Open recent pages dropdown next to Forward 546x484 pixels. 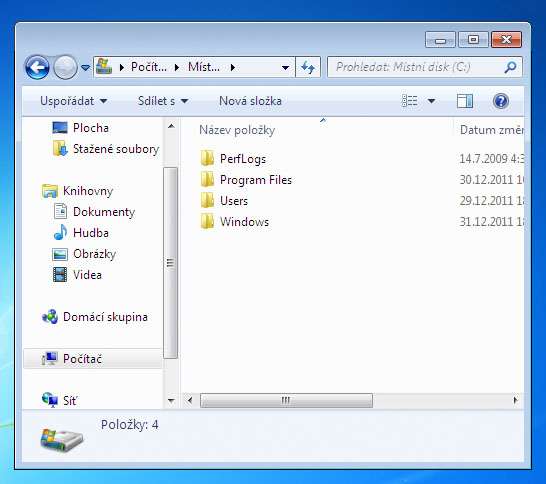point(85,68)
